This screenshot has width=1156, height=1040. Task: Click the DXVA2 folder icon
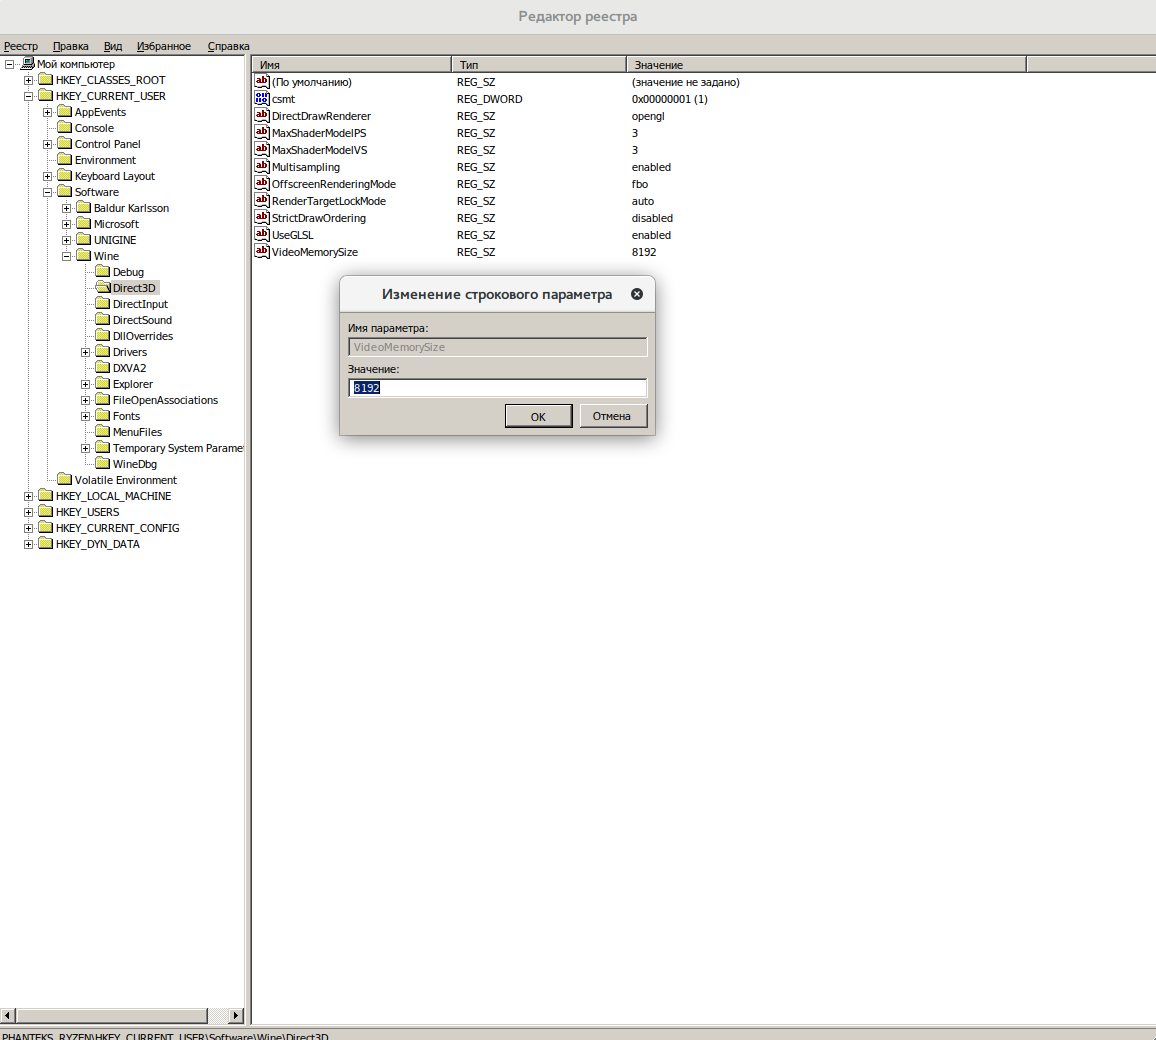tap(103, 367)
